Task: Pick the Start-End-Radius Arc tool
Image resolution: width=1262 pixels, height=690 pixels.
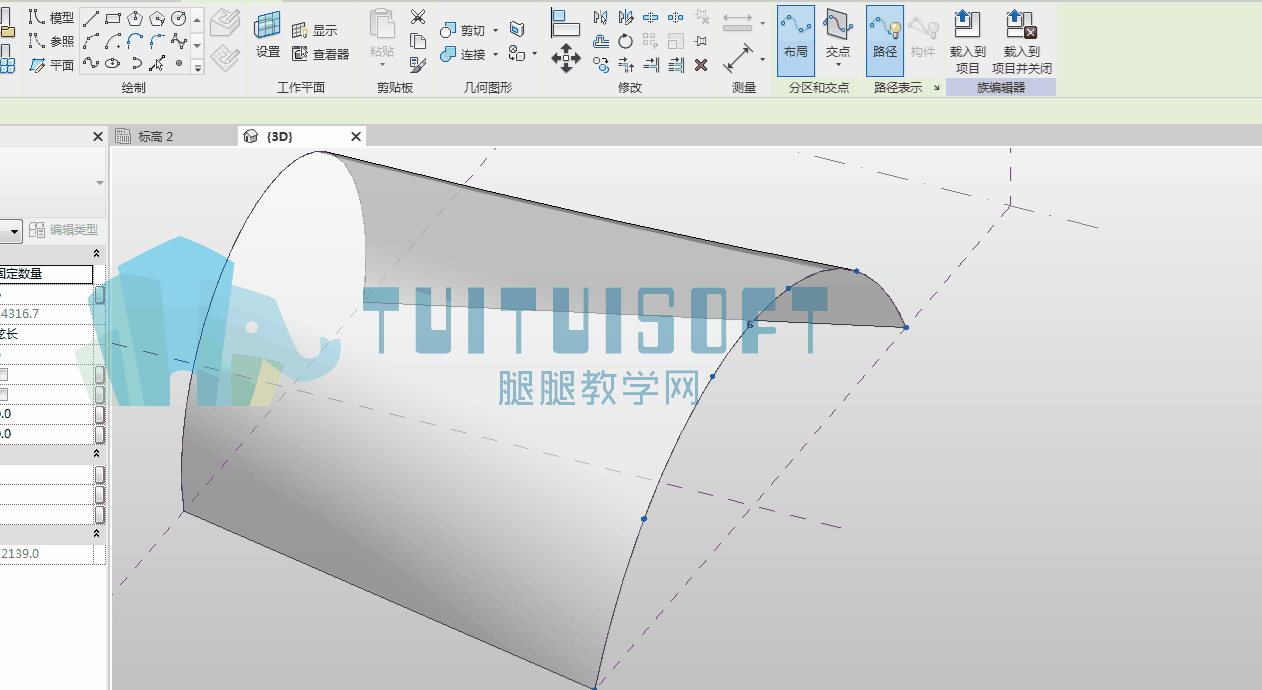Action: [91, 42]
